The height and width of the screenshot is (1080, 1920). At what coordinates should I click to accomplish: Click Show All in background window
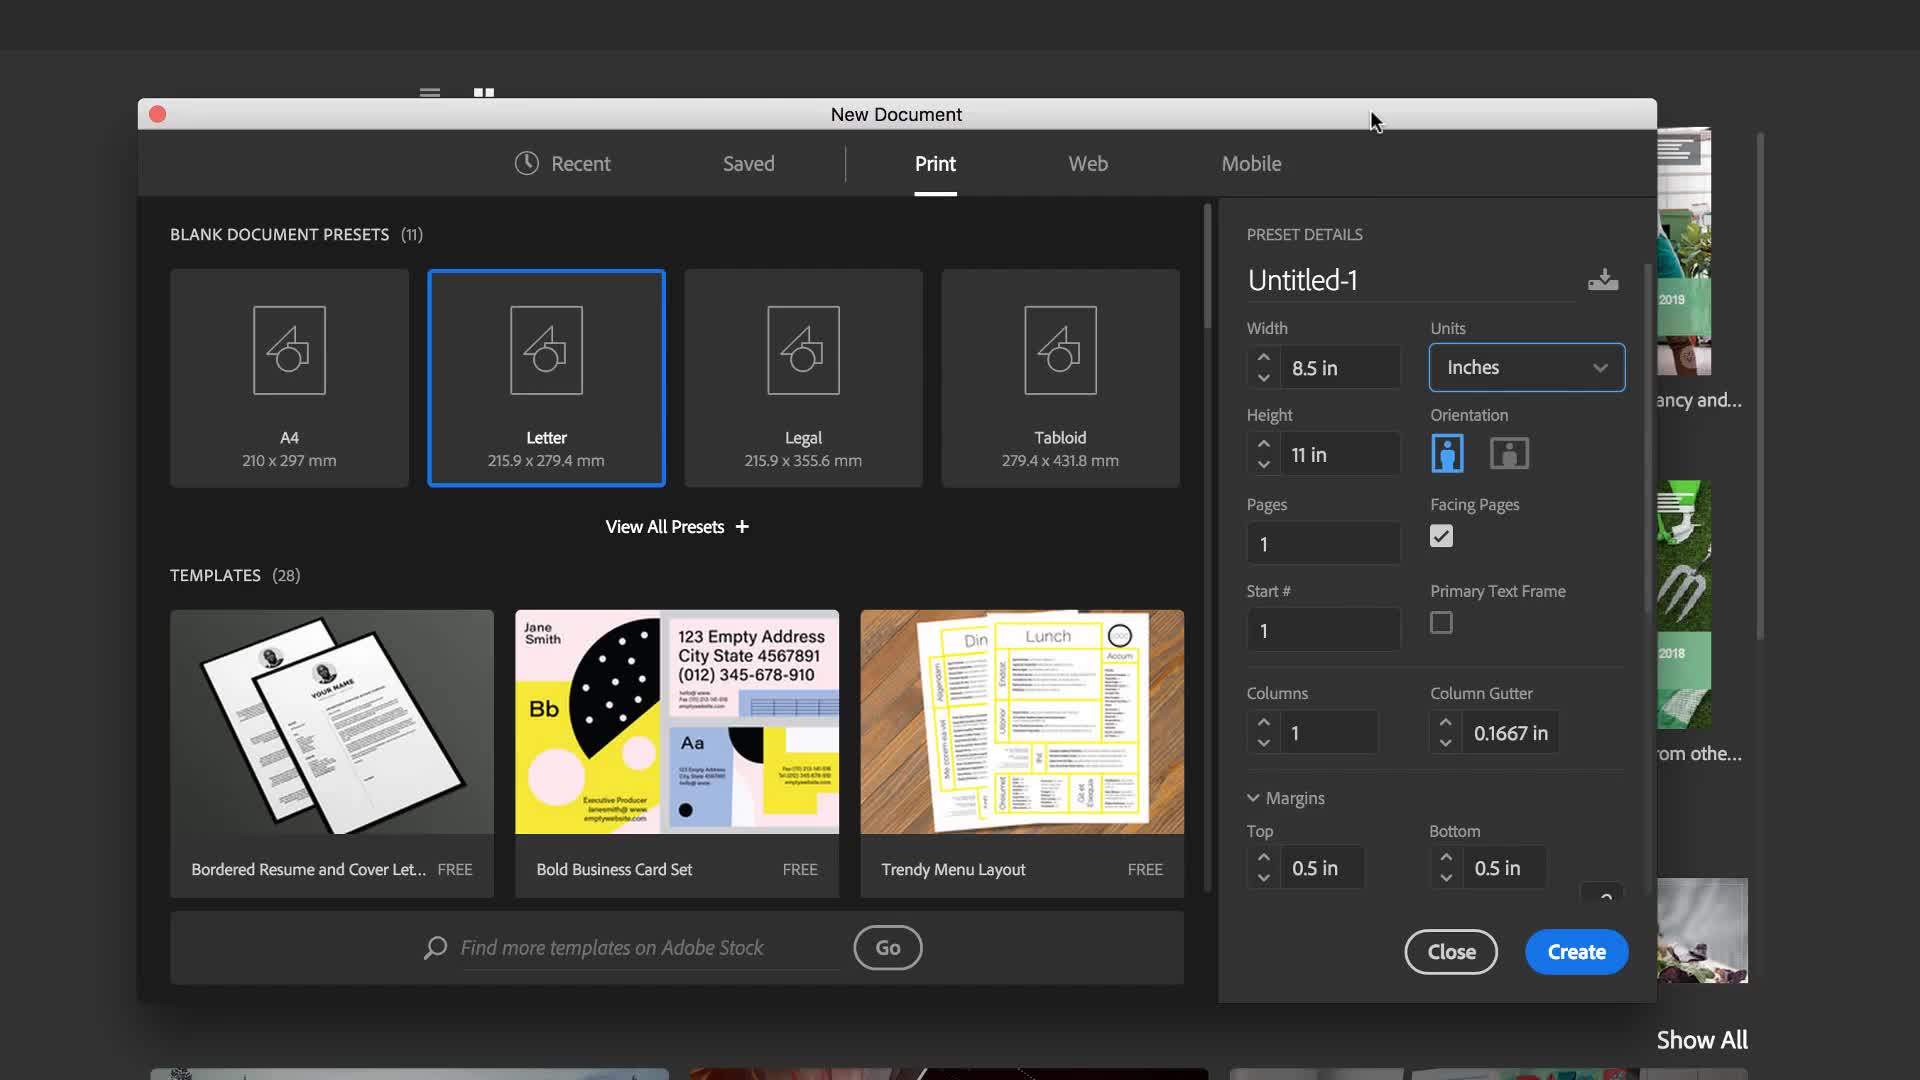[x=1702, y=1040]
